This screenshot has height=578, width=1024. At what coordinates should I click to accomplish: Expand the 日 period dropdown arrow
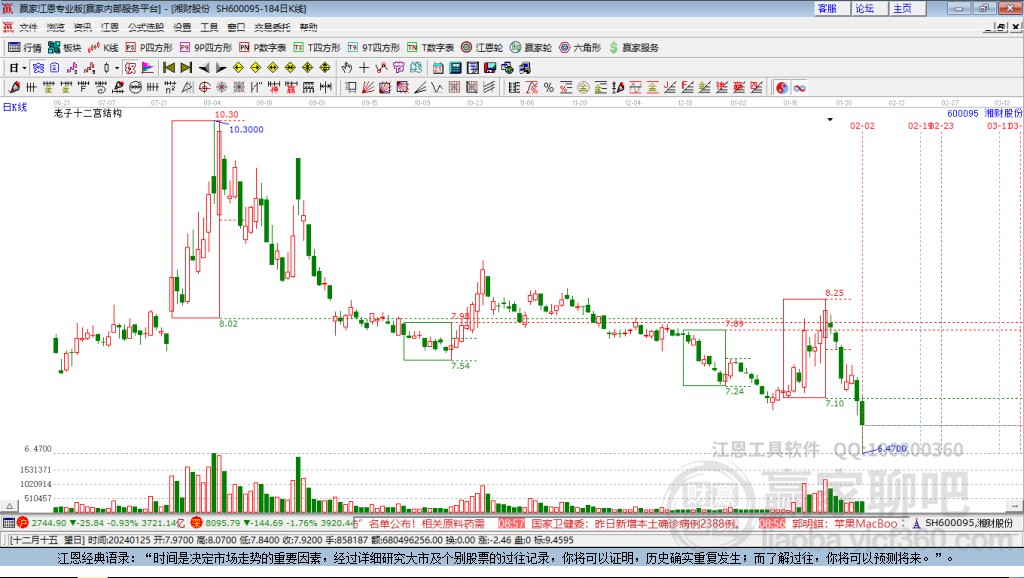click(24, 68)
